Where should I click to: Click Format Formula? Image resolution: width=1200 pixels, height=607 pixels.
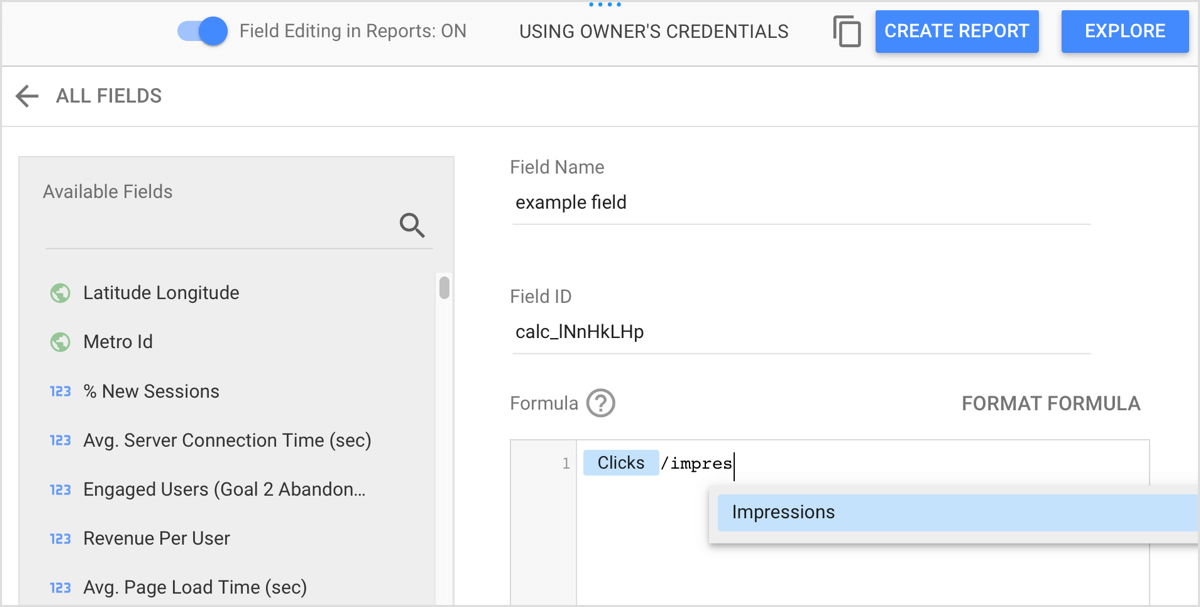tap(1050, 404)
